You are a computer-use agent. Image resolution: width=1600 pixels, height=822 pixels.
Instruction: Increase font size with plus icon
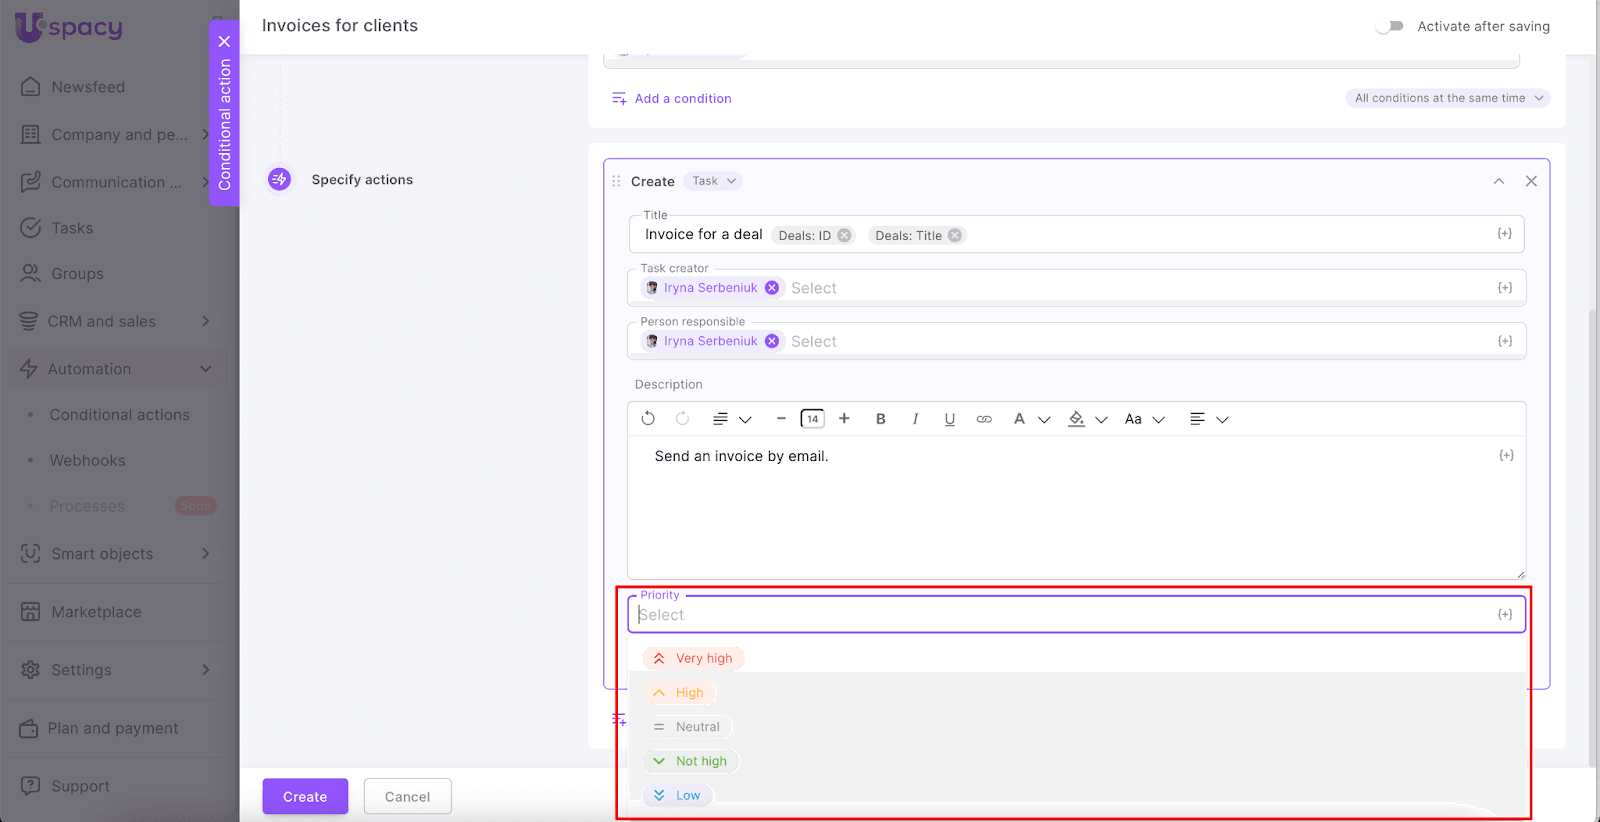tap(844, 419)
